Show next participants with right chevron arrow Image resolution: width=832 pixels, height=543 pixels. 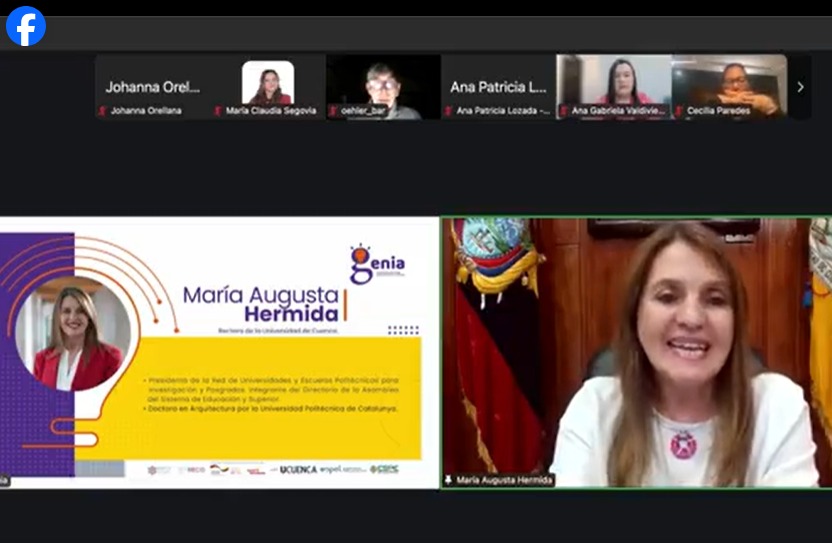click(800, 87)
